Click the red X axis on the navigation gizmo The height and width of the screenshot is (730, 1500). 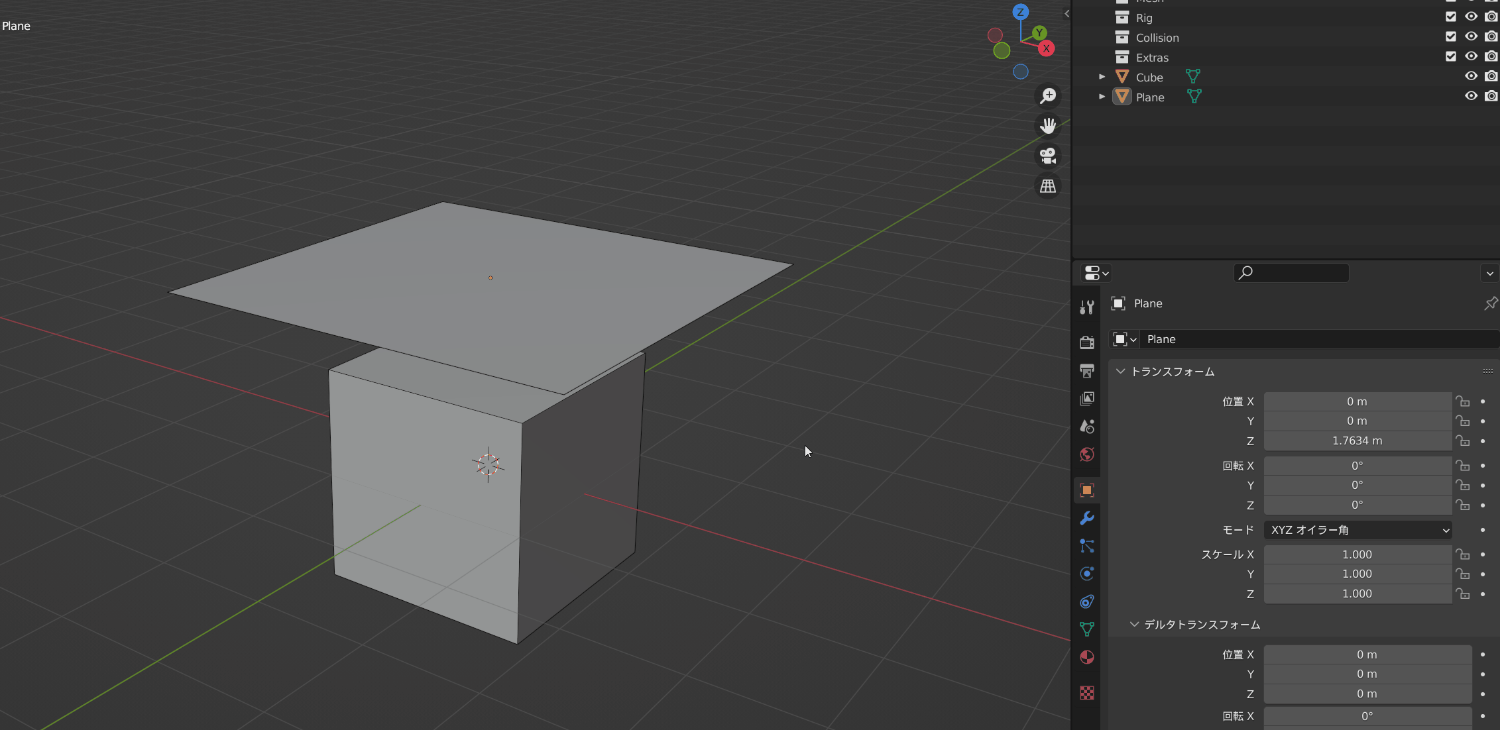tap(1046, 48)
